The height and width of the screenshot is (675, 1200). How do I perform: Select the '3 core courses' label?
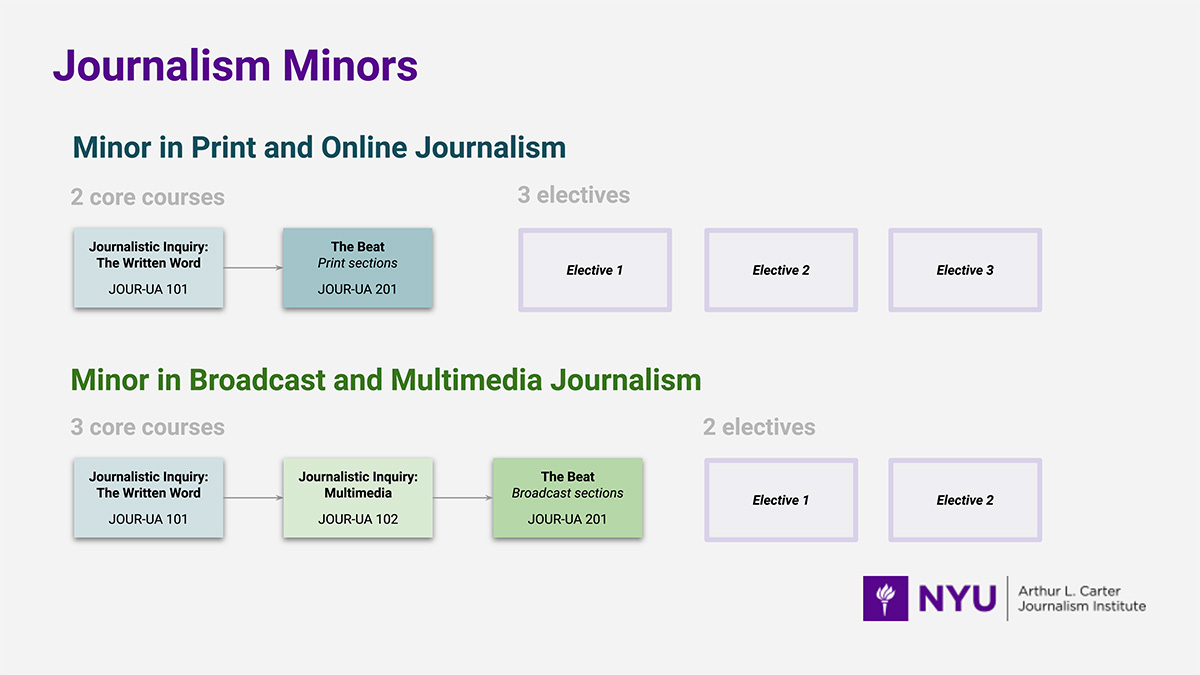(147, 427)
